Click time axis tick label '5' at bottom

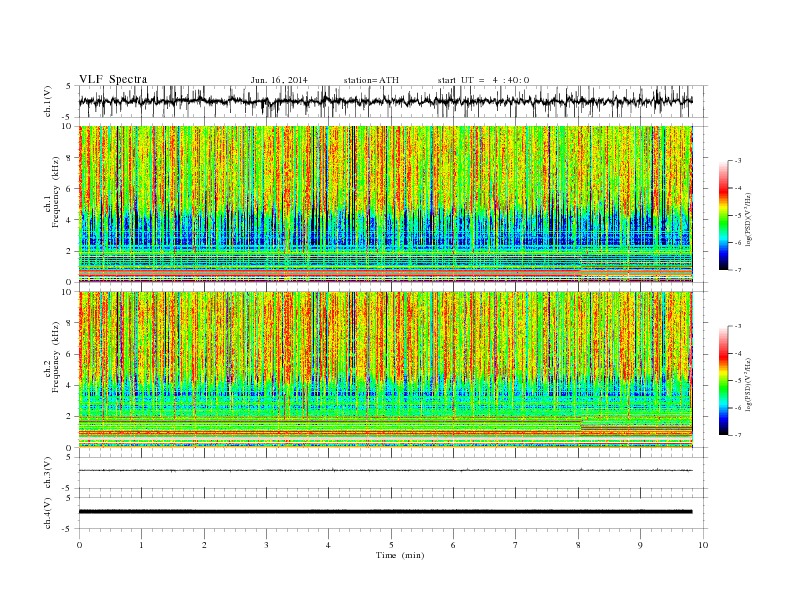coord(391,545)
